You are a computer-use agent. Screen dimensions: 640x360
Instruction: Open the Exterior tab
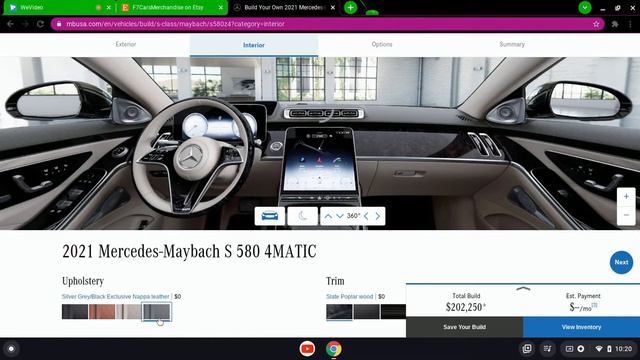(x=126, y=44)
